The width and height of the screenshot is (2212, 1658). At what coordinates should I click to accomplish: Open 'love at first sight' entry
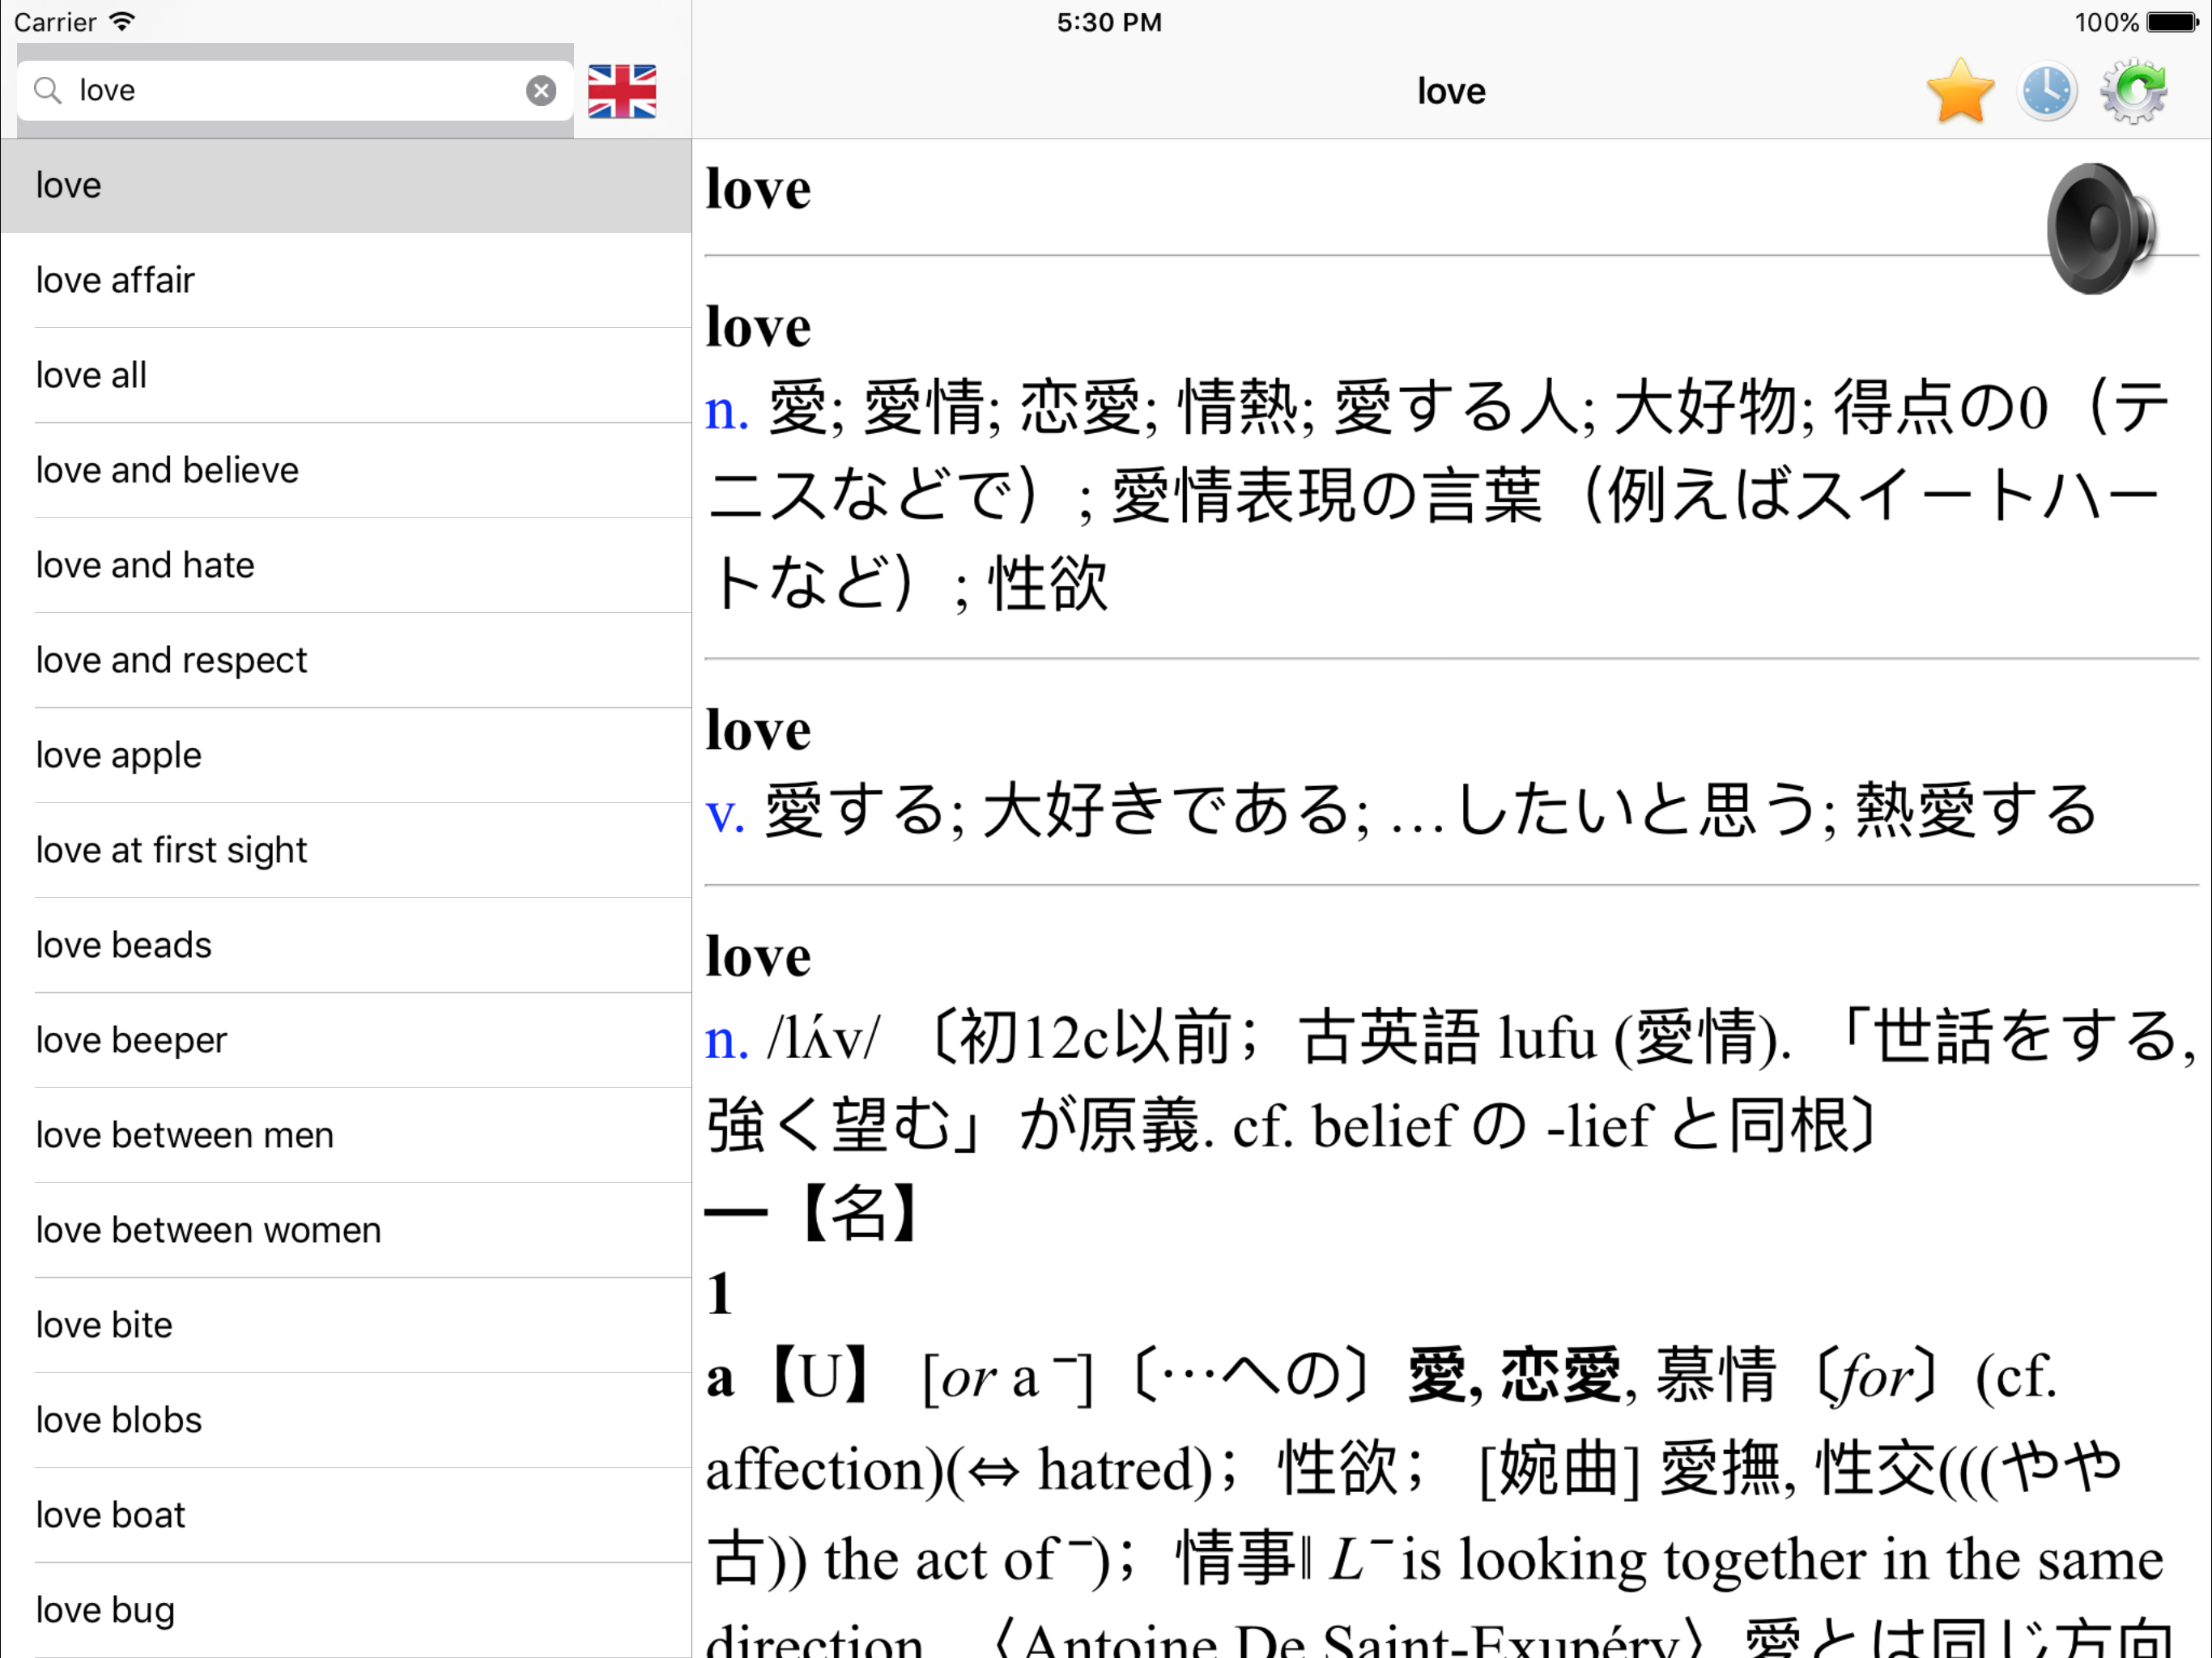171,851
